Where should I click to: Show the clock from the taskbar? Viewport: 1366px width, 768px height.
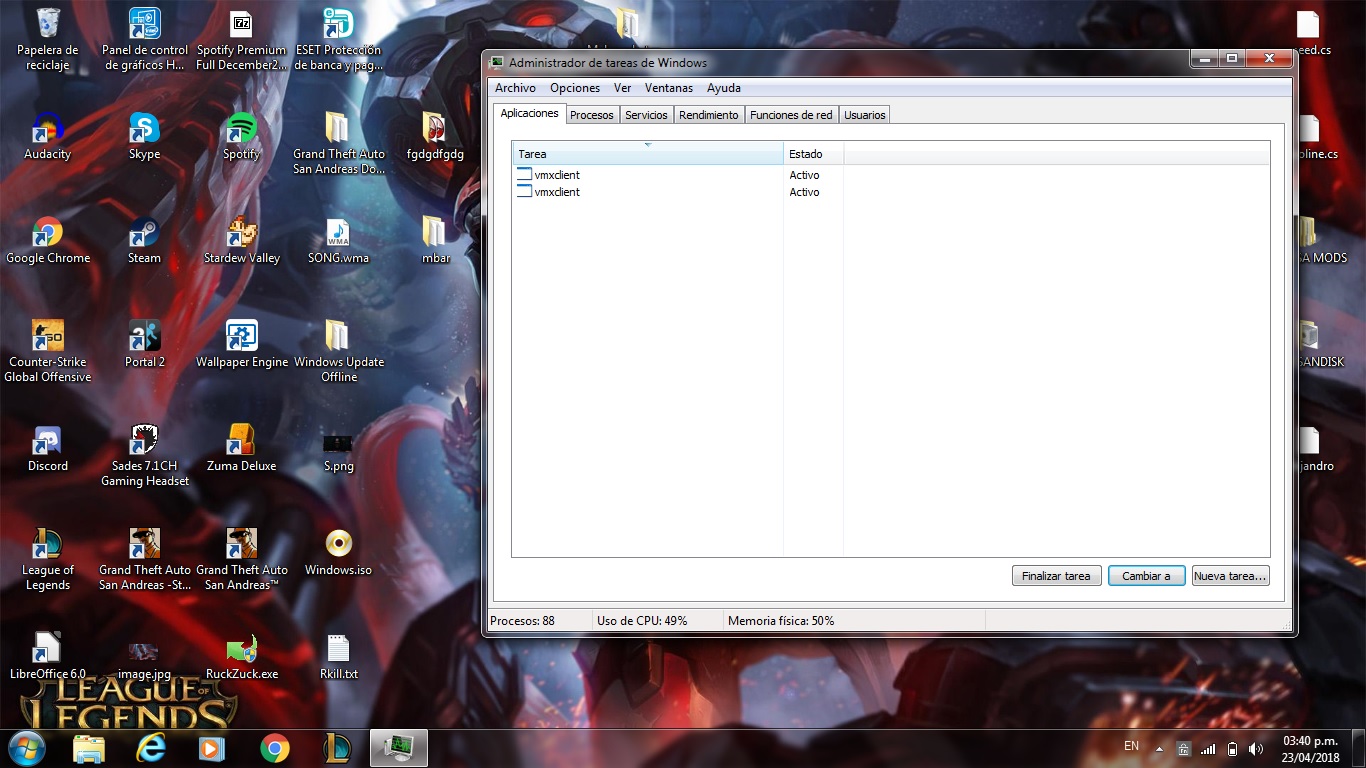click(1312, 747)
